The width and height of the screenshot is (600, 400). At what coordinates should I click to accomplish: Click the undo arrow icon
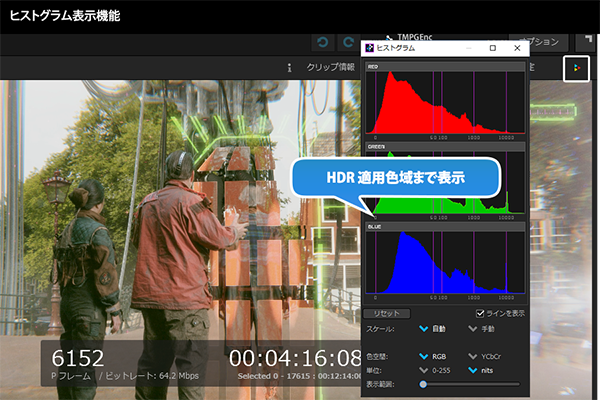click(x=323, y=42)
